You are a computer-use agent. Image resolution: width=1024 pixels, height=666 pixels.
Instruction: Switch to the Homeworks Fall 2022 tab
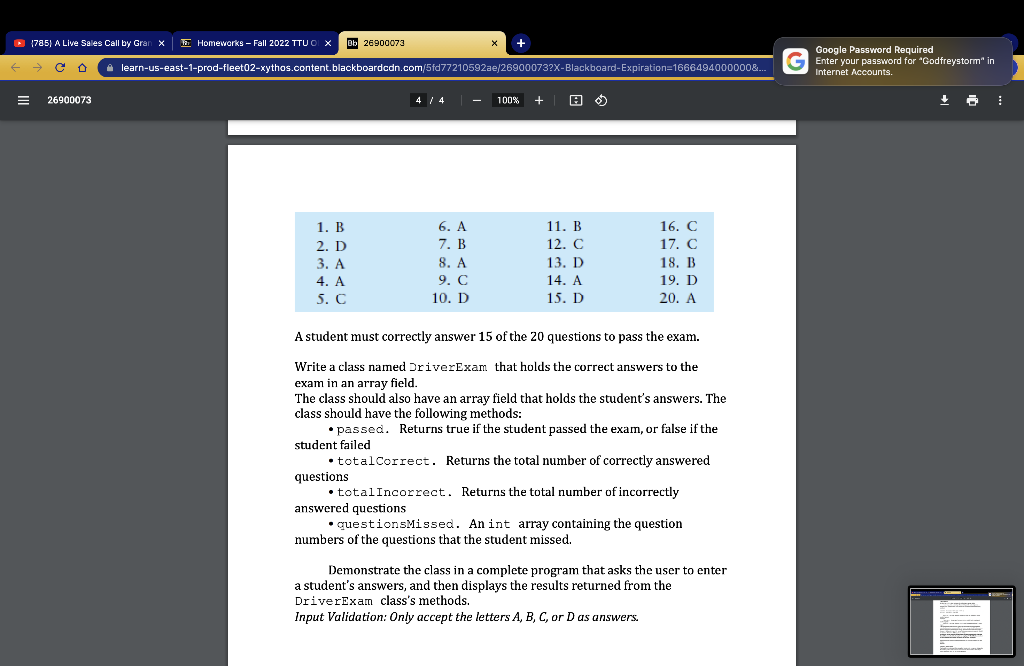[x=248, y=42]
